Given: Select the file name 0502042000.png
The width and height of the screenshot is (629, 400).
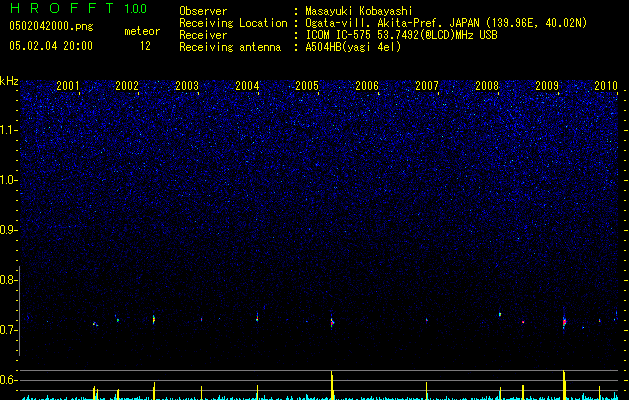Looking at the screenshot, I should click(x=51, y=26).
